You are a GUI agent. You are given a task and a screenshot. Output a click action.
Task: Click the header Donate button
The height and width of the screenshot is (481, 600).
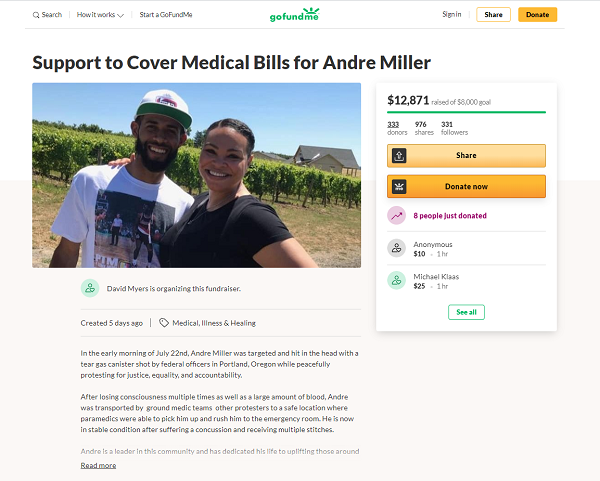click(x=537, y=15)
